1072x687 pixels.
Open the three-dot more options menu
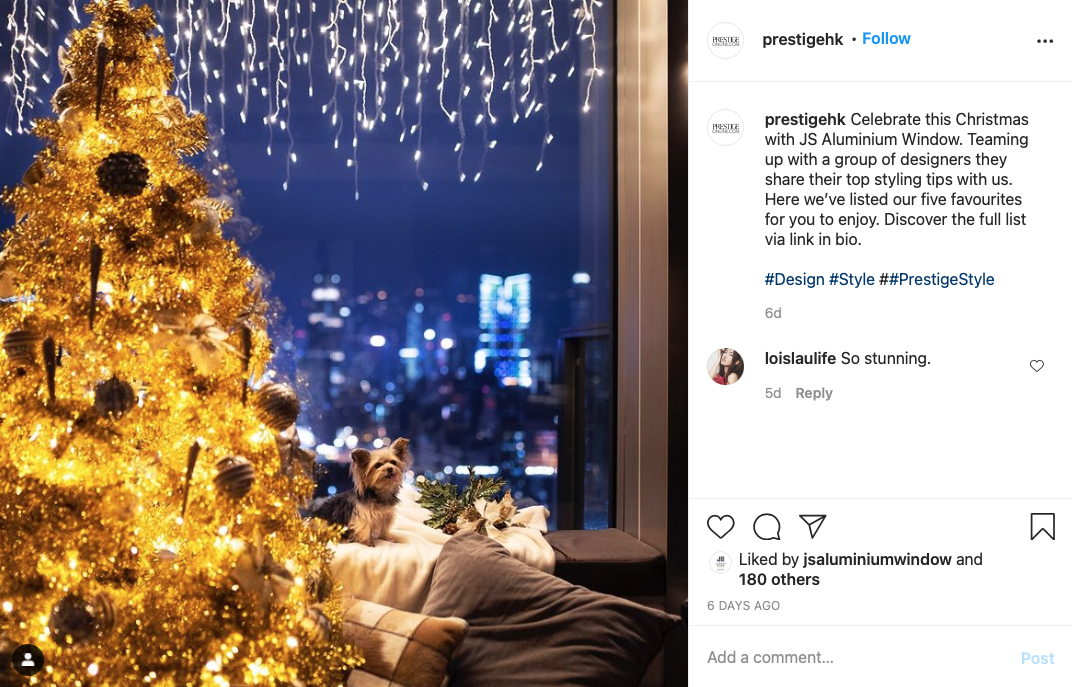pos(1045,41)
